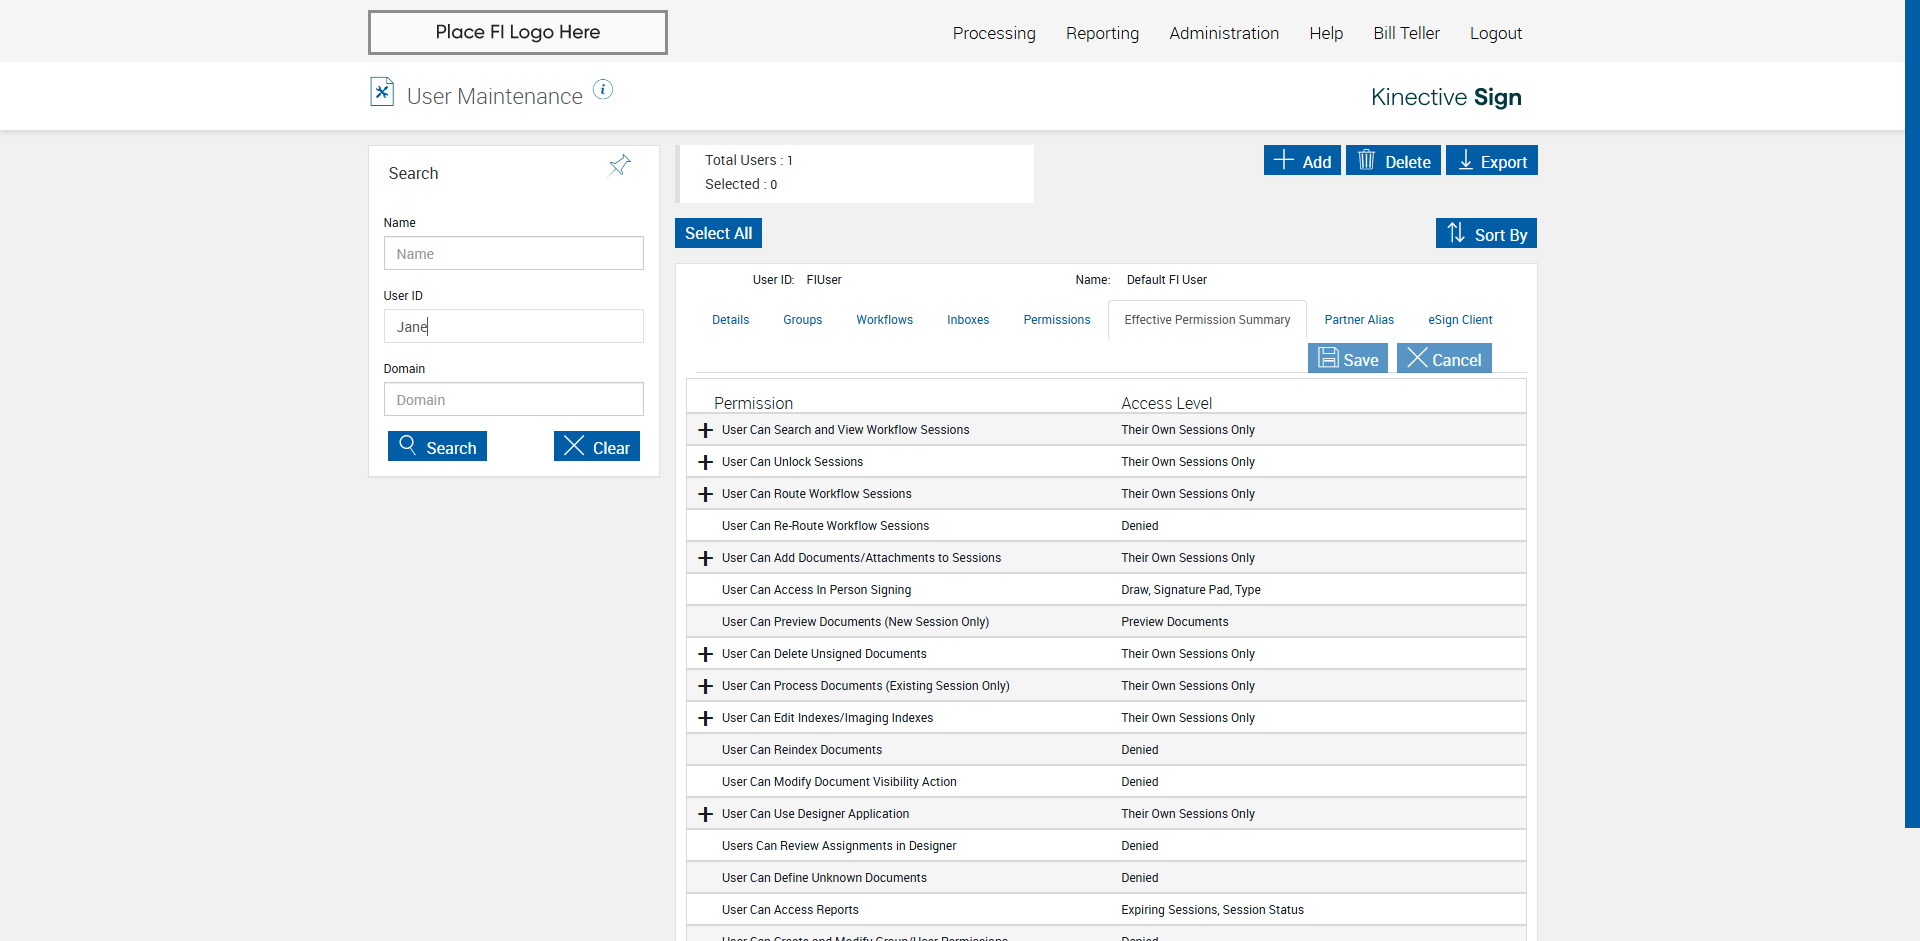Switch to the Partner Alias tab
The width and height of the screenshot is (1920, 941).
click(1359, 320)
